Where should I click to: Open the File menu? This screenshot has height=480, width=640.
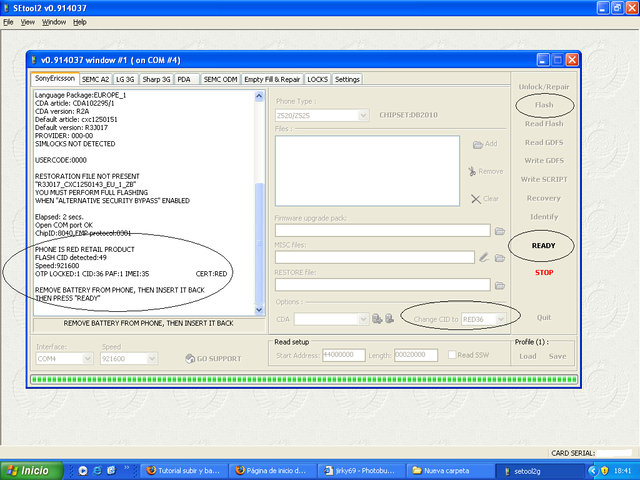pyautogui.click(x=8, y=22)
